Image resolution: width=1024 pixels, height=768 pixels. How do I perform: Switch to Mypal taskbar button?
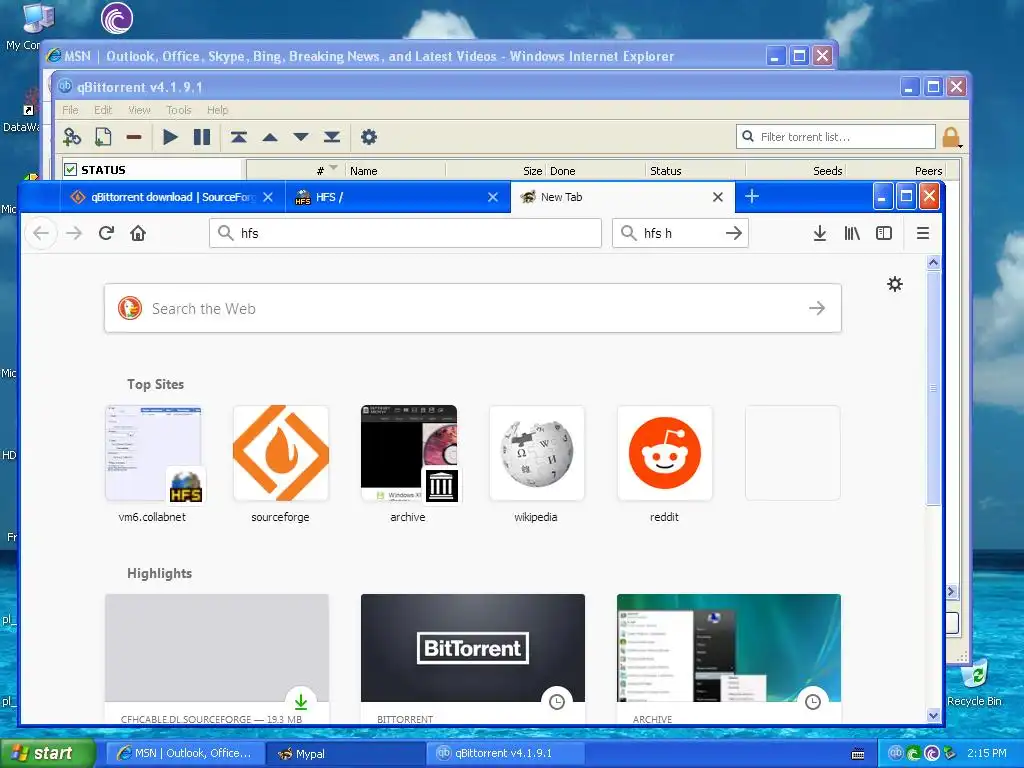(346, 754)
